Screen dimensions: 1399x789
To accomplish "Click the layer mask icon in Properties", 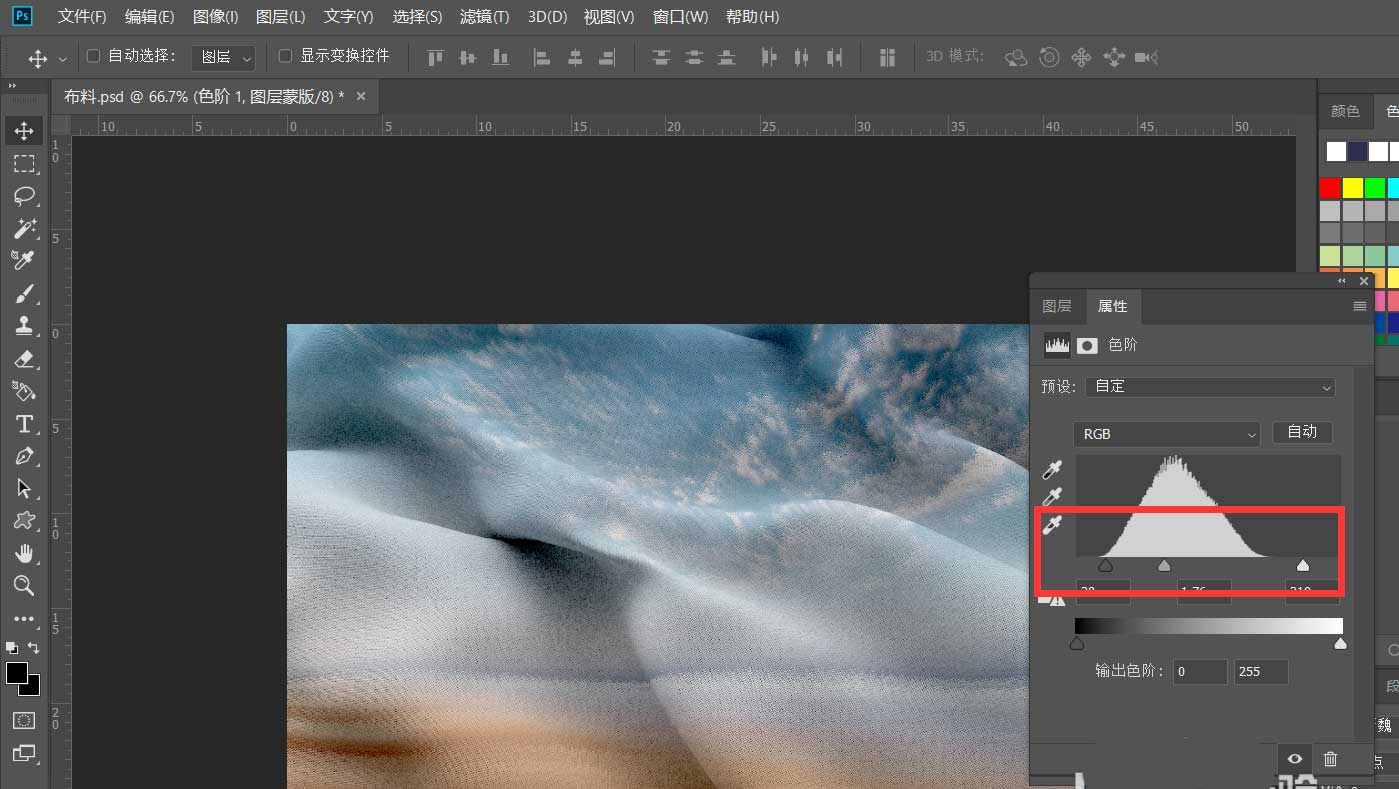I will (x=1087, y=345).
